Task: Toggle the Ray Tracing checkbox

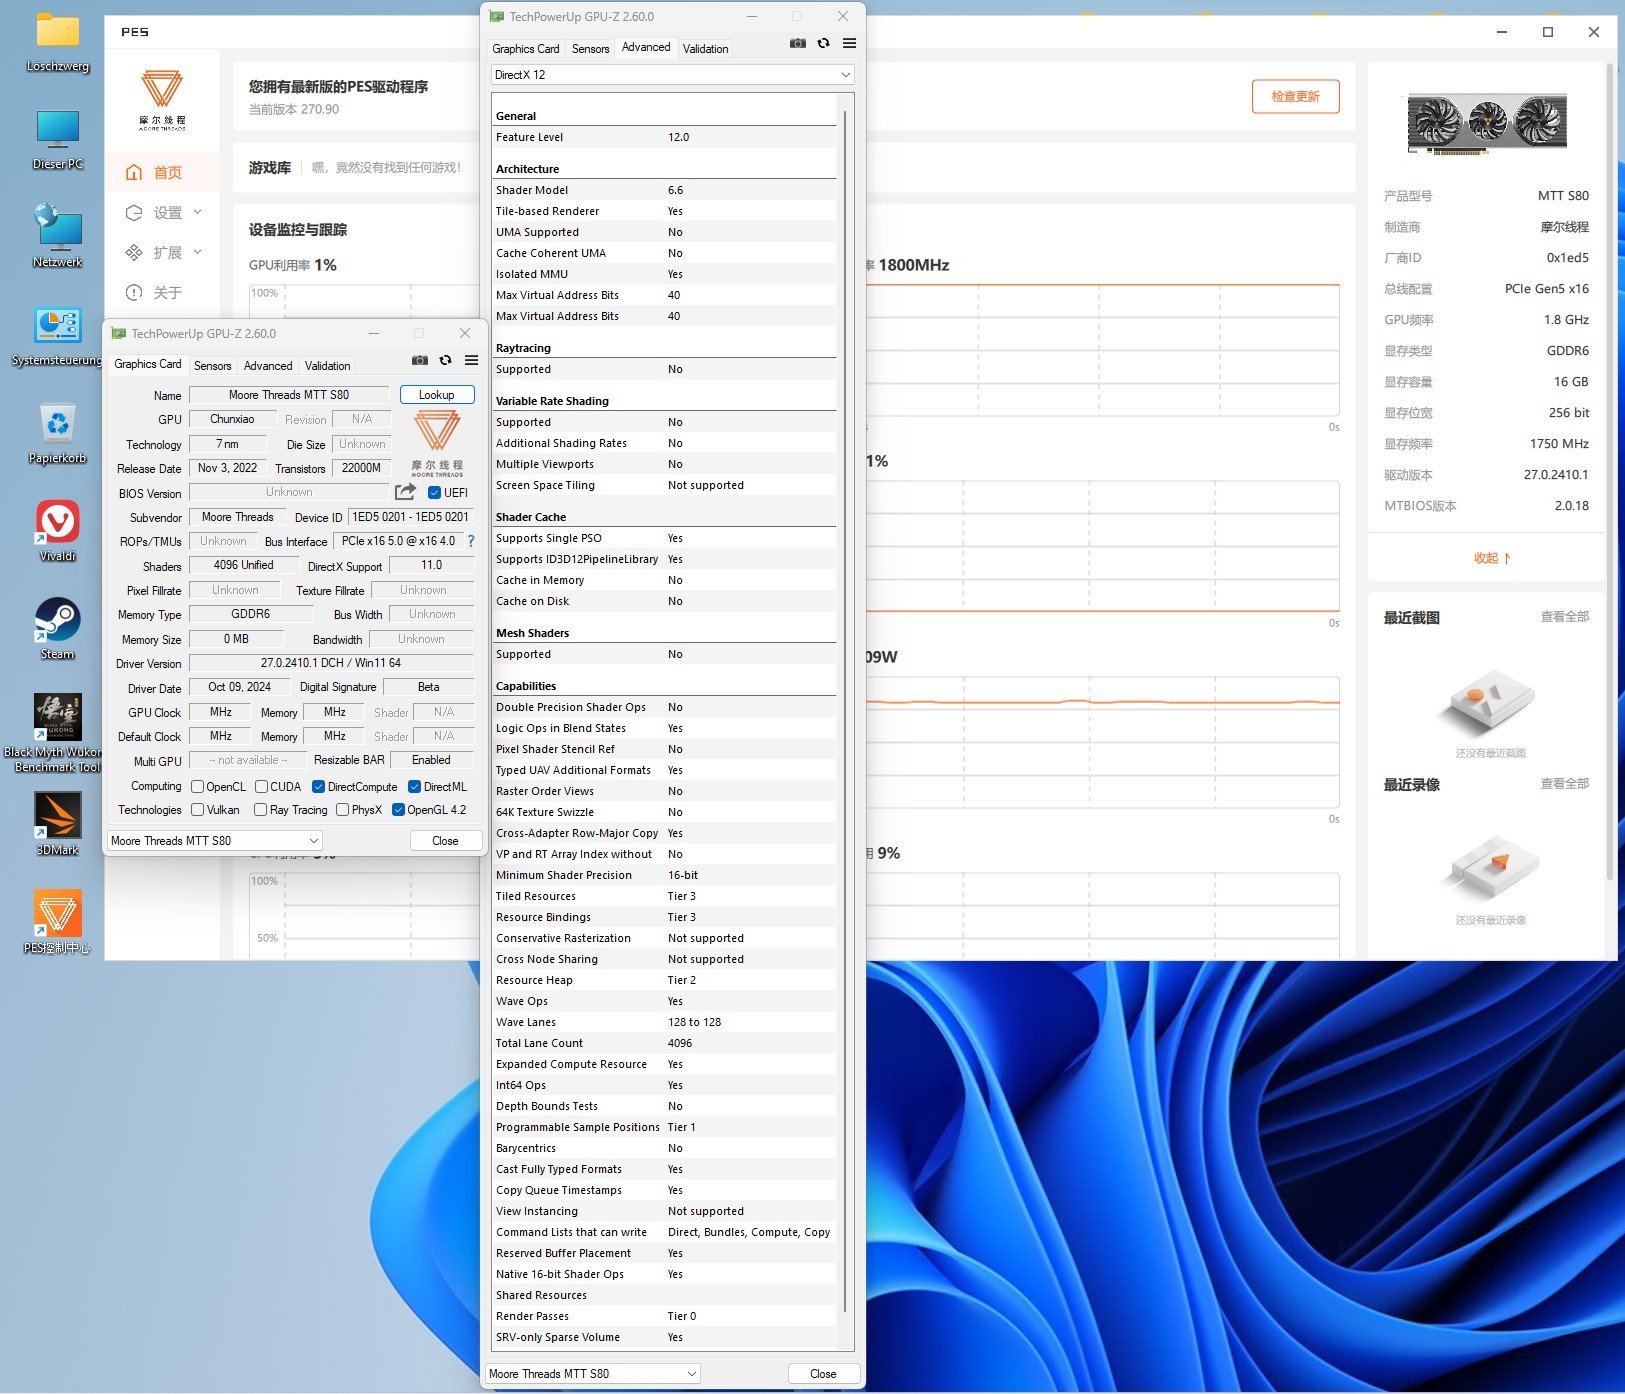Action: [x=261, y=810]
